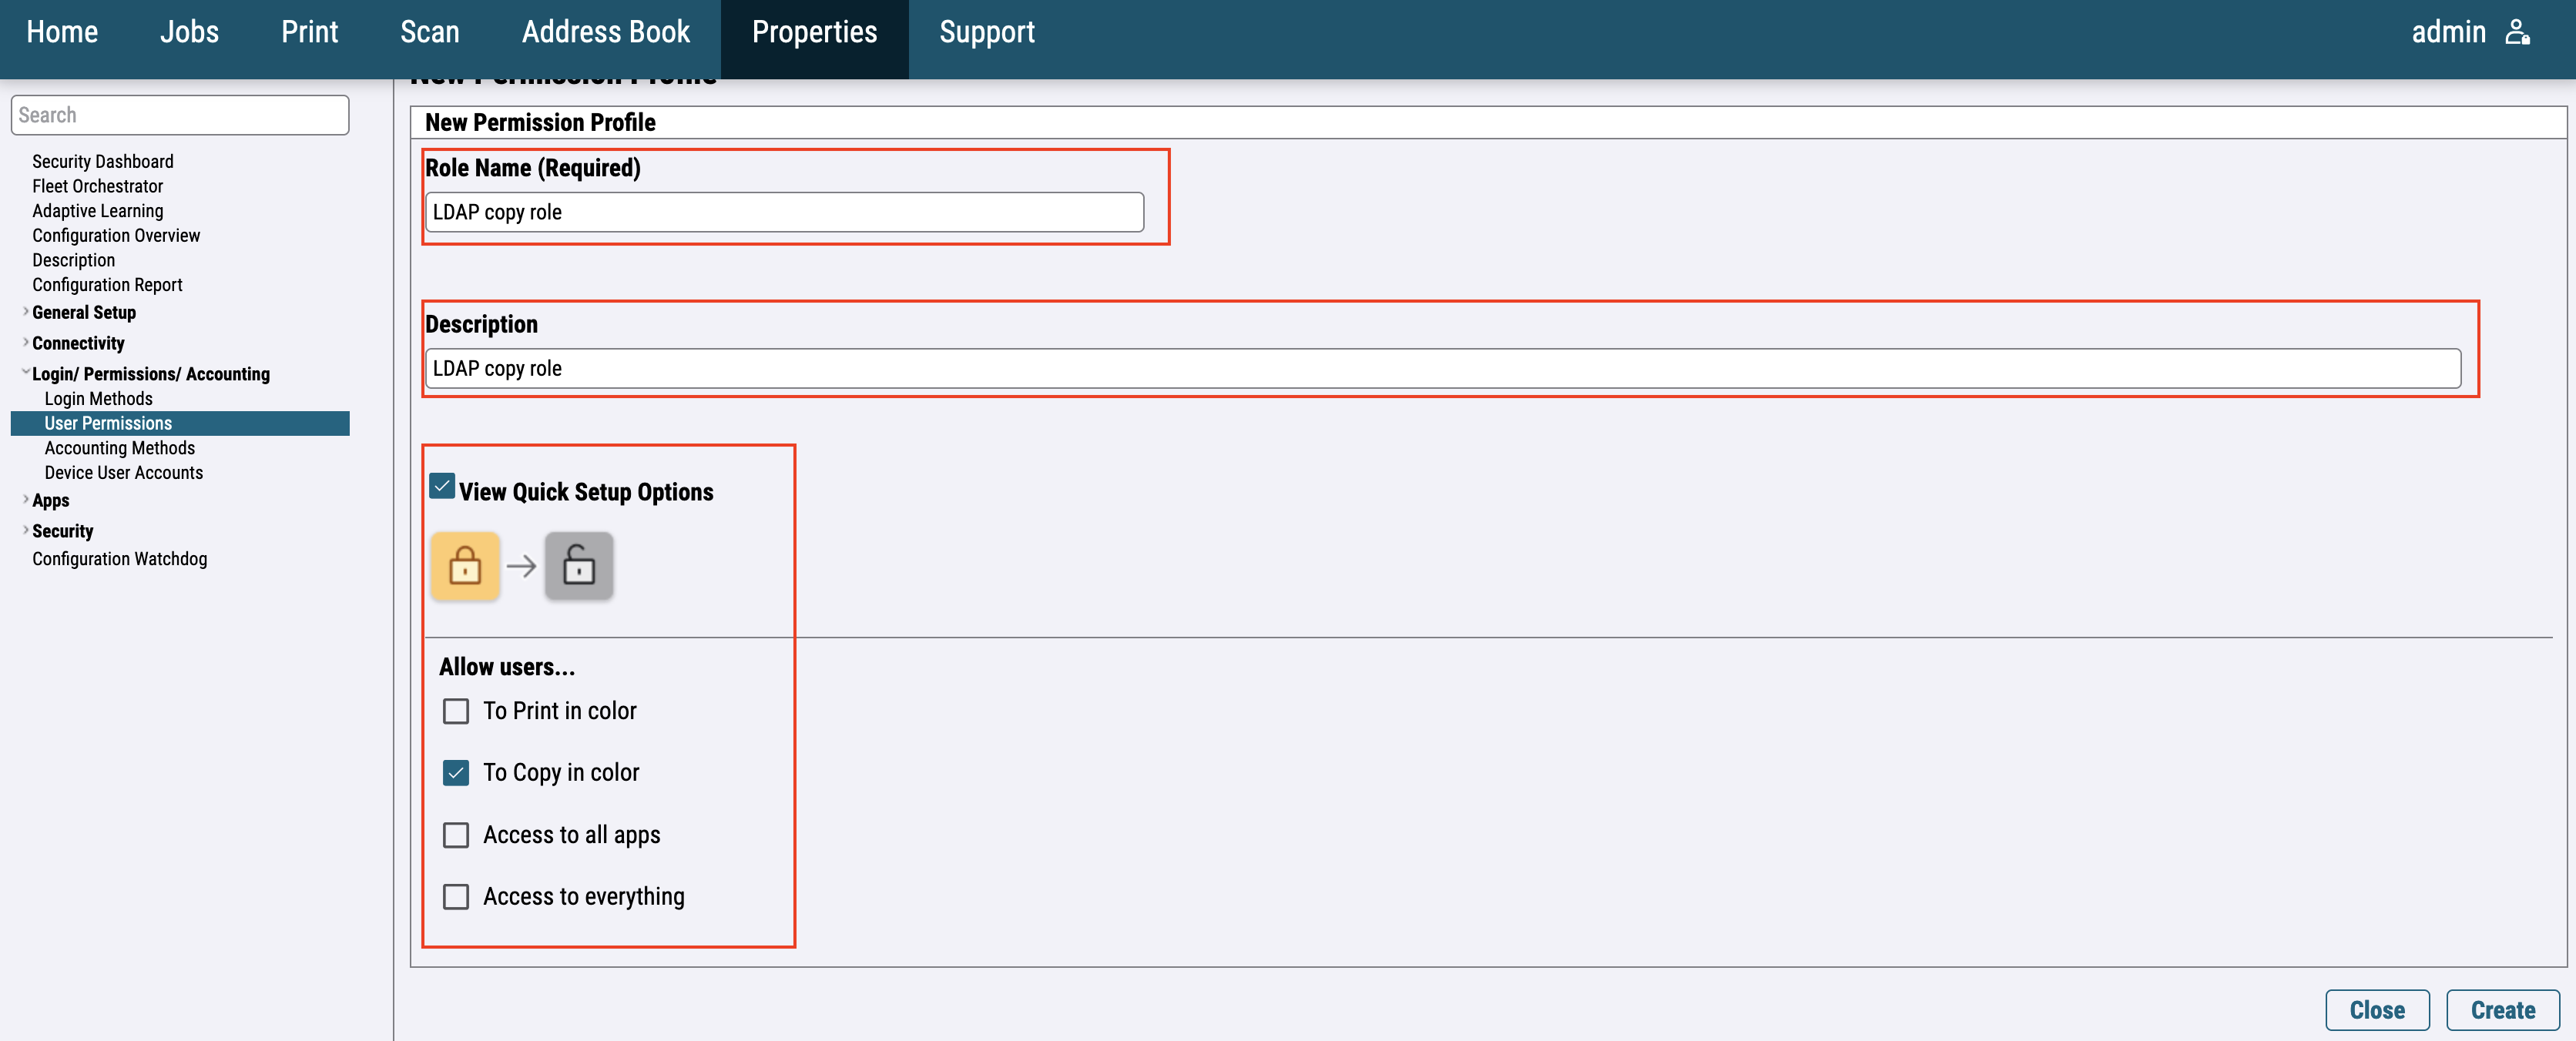Click the admin user profile icon
Viewport: 2576px width, 1041px height.
point(2517,32)
